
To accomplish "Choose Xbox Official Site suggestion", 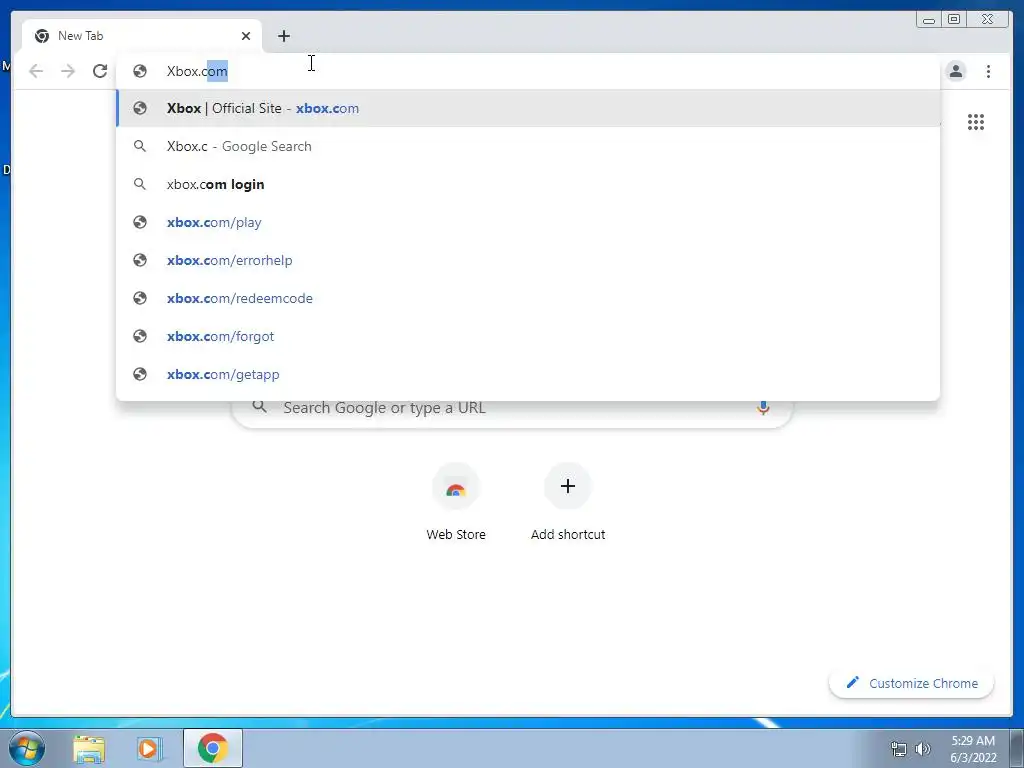I will click(x=528, y=108).
